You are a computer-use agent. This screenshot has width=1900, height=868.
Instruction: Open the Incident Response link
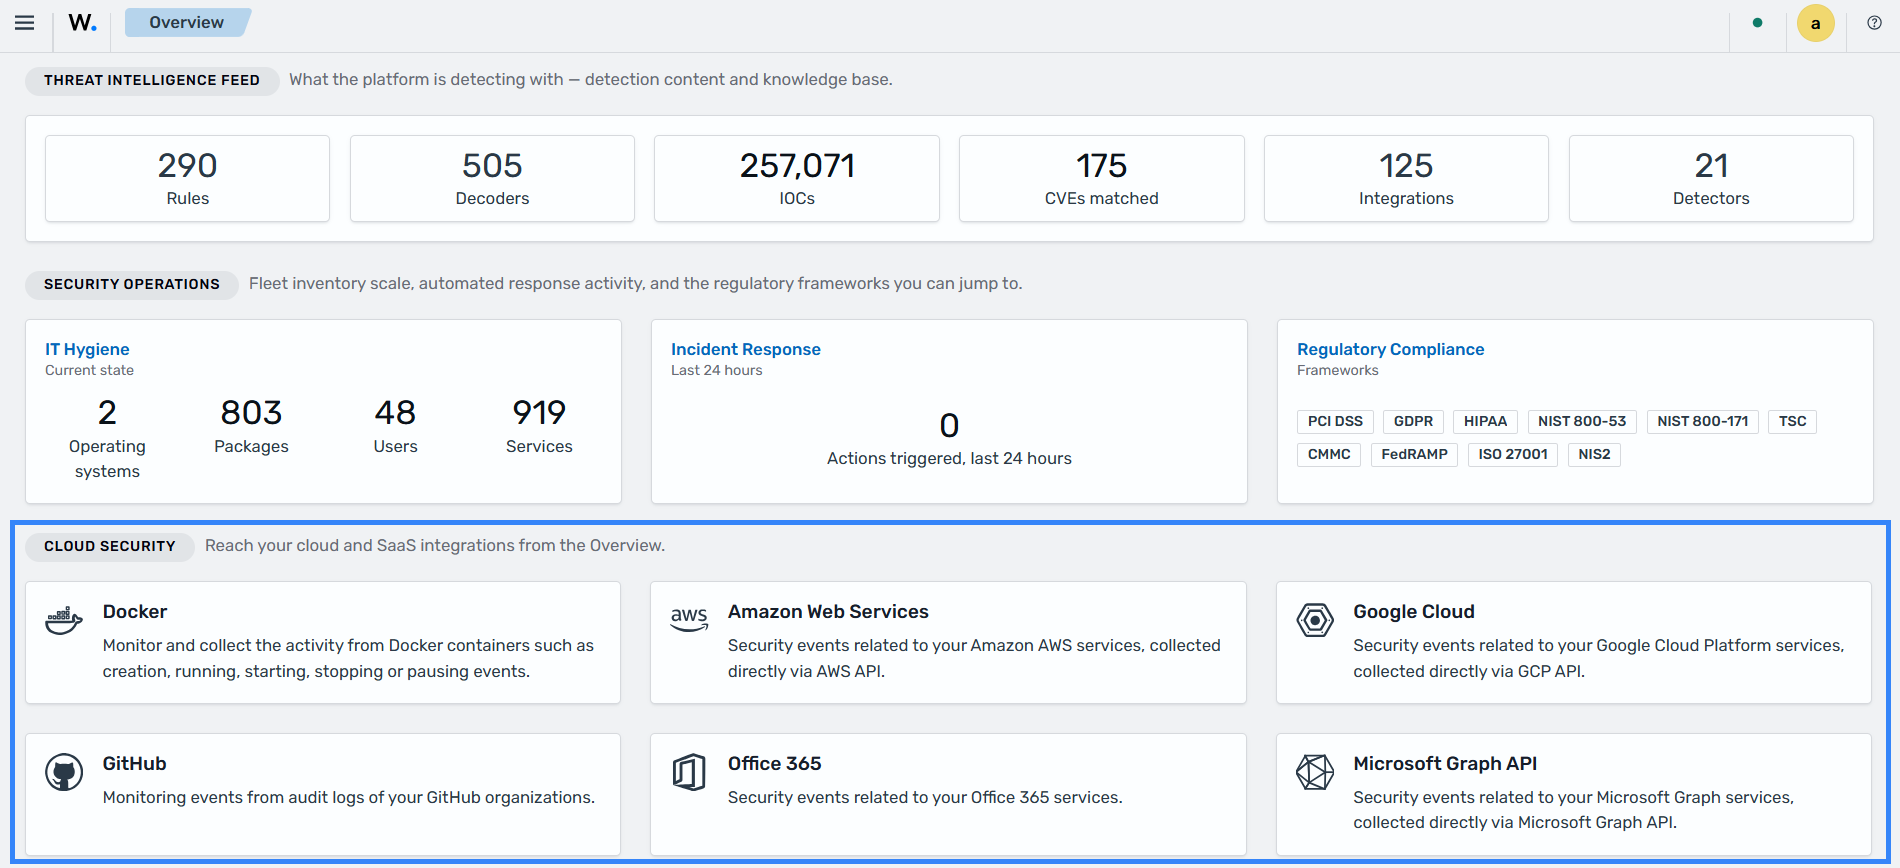[x=746, y=349]
